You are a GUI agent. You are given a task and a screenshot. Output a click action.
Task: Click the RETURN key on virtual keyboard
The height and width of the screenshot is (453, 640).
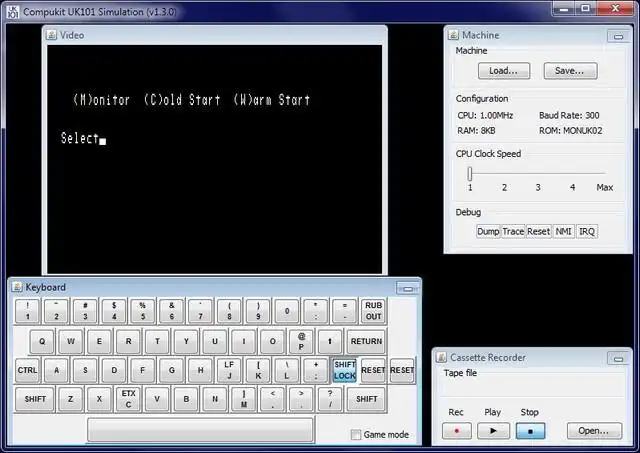366,341
